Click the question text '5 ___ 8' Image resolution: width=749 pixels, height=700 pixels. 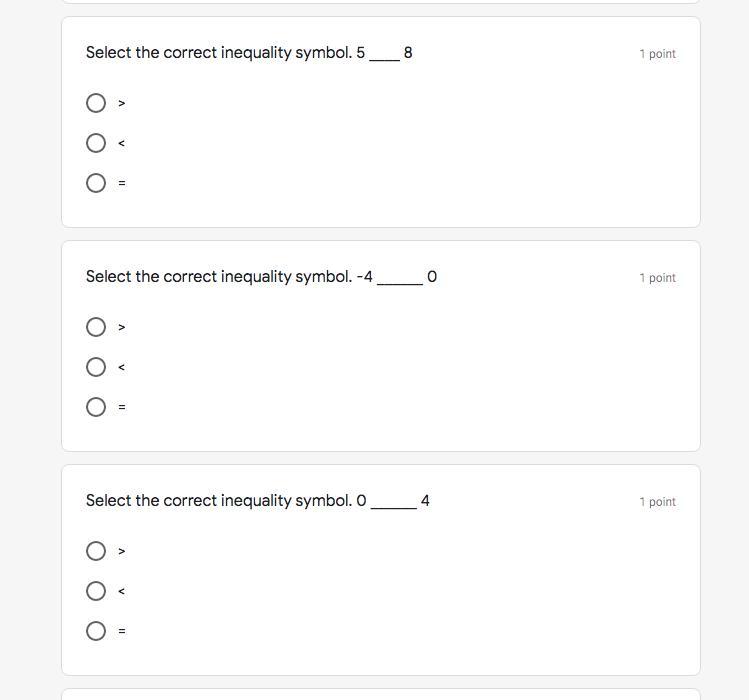(249, 53)
